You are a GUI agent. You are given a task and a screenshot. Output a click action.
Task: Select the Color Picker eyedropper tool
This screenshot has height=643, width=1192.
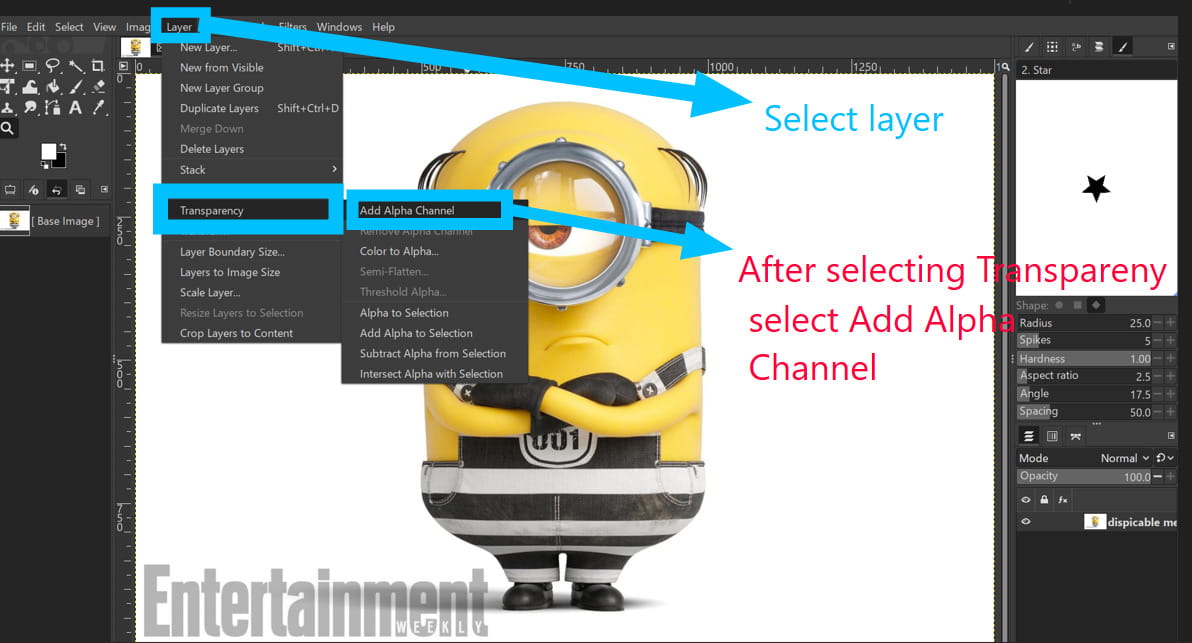click(x=97, y=107)
